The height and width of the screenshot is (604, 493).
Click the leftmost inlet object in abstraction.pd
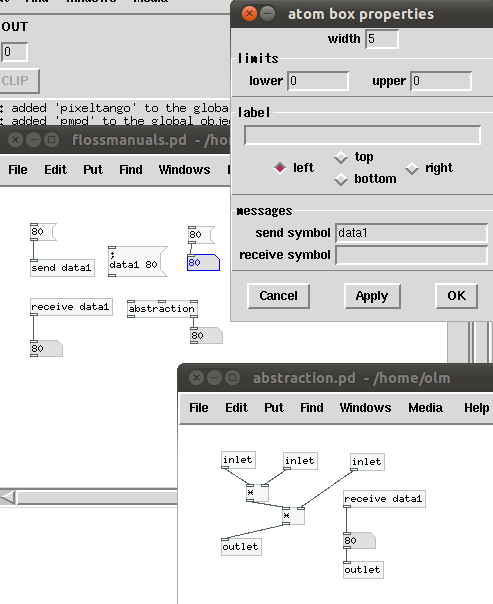tap(238, 460)
